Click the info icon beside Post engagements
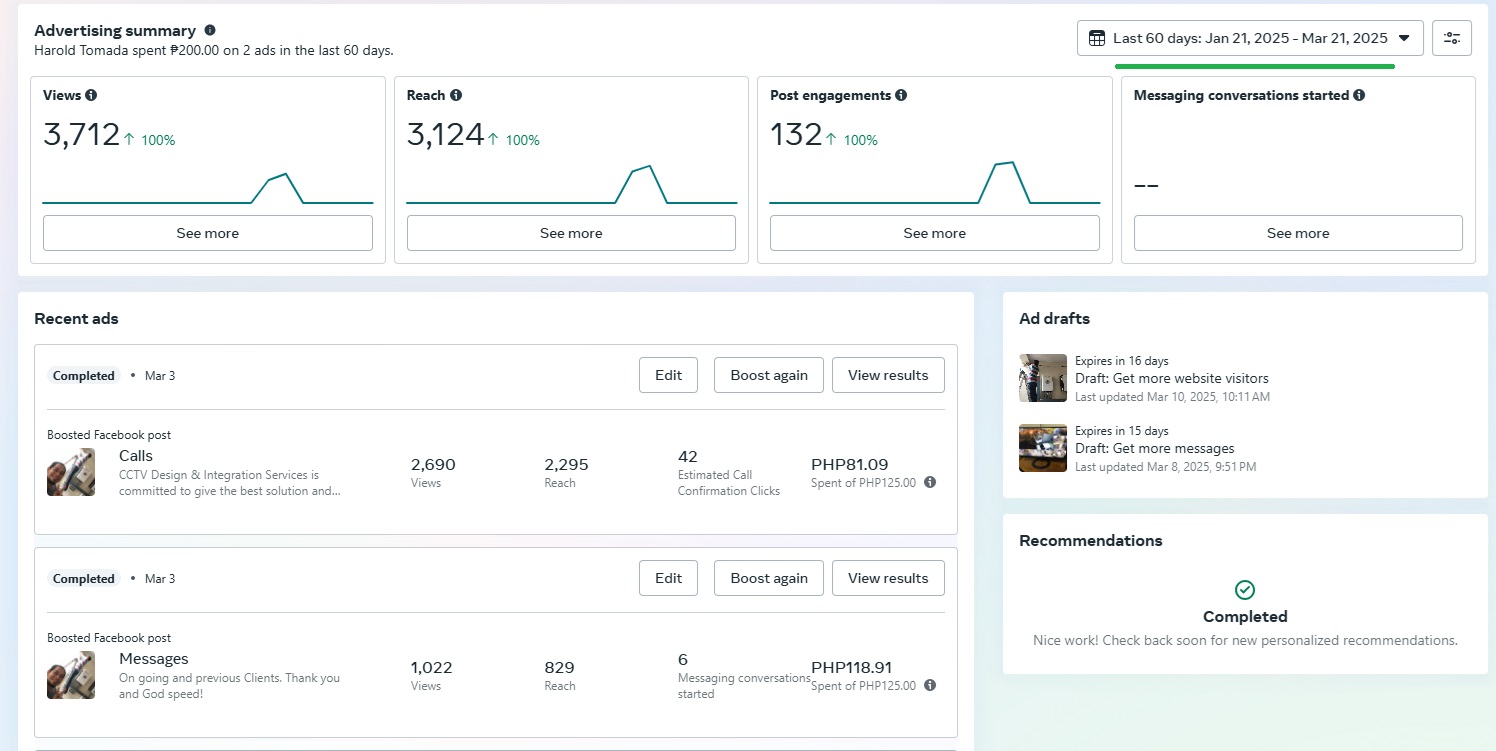Screen dimensions: 1496x751 [901, 96]
